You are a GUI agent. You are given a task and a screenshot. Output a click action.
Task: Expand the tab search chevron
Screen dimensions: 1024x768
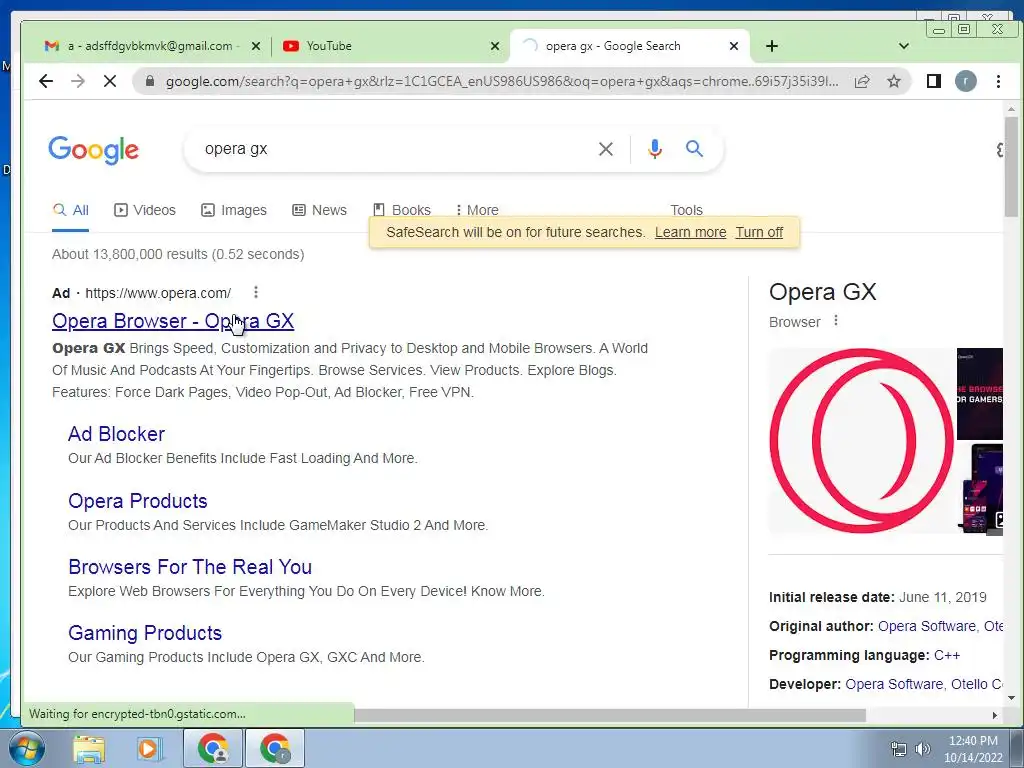click(904, 46)
